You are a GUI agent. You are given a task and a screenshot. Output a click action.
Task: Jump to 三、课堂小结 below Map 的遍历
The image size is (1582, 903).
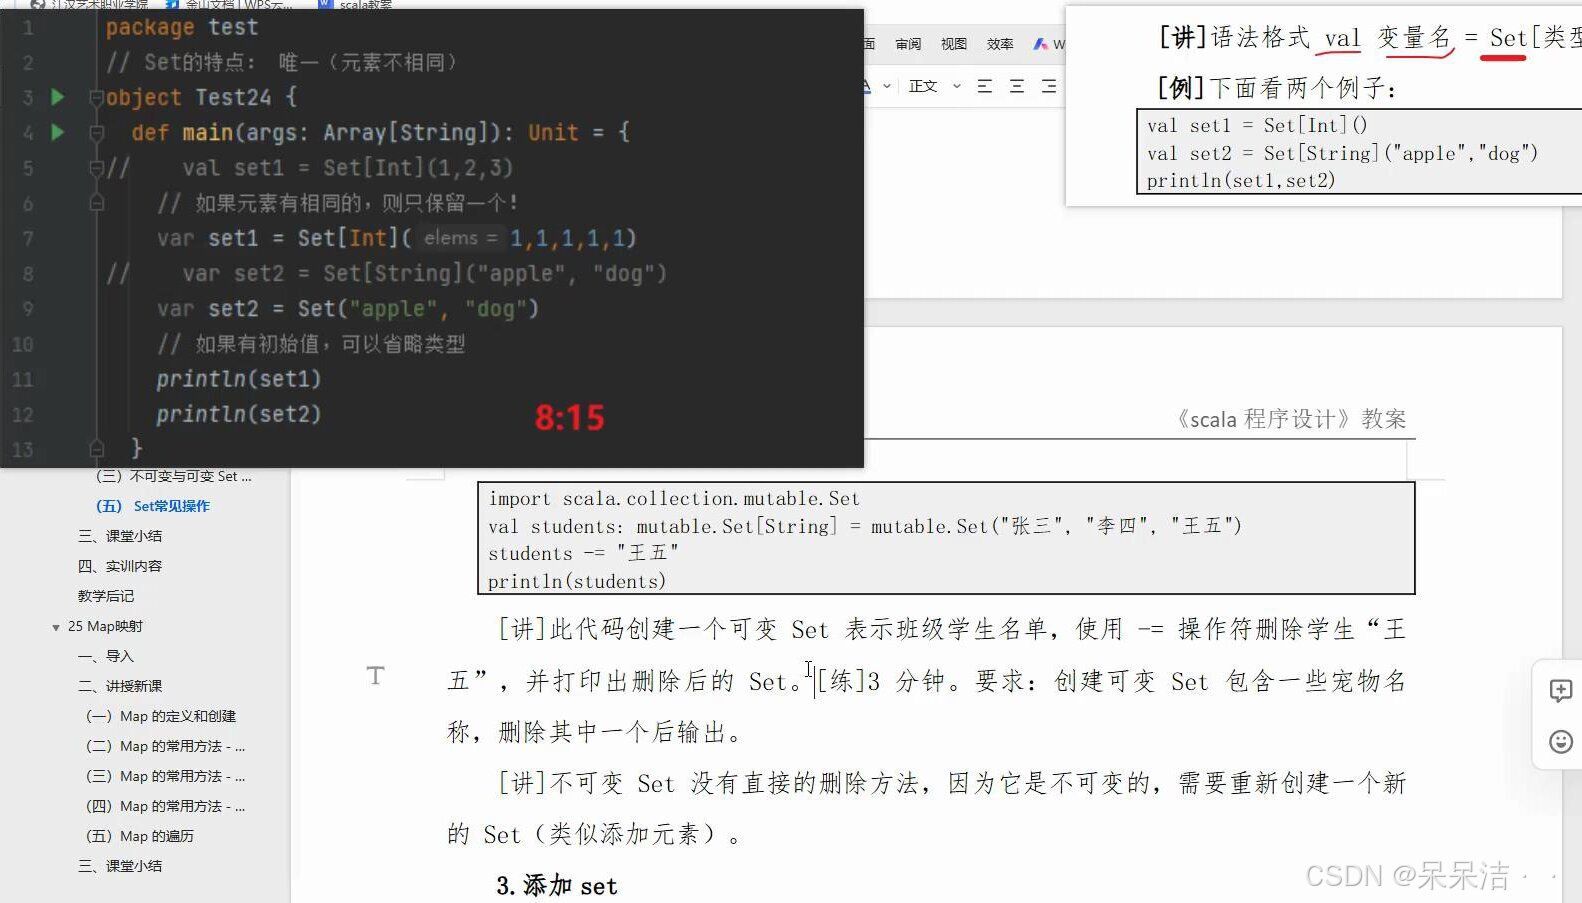119,866
